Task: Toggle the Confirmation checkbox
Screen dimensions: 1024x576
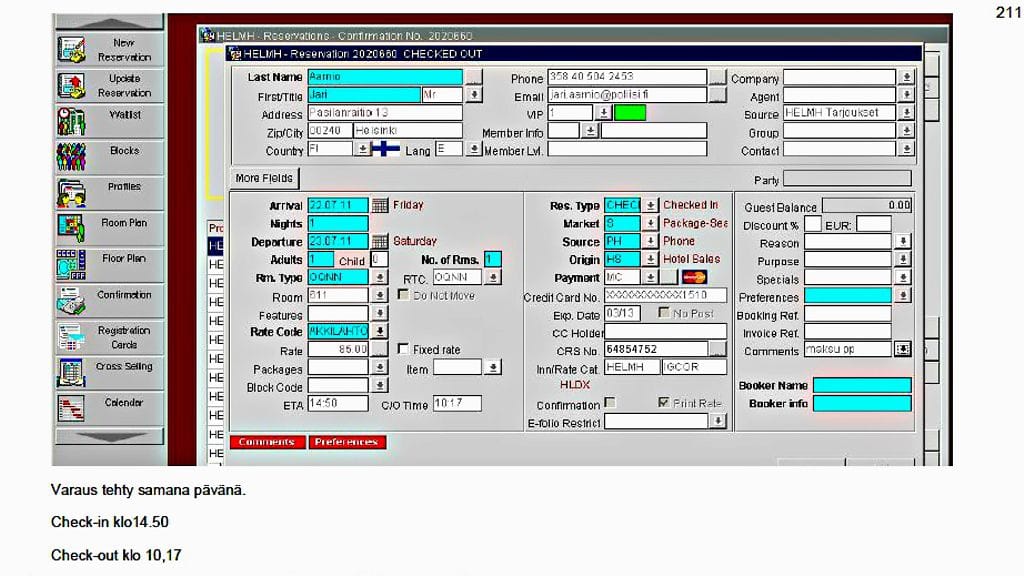Action: 610,403
